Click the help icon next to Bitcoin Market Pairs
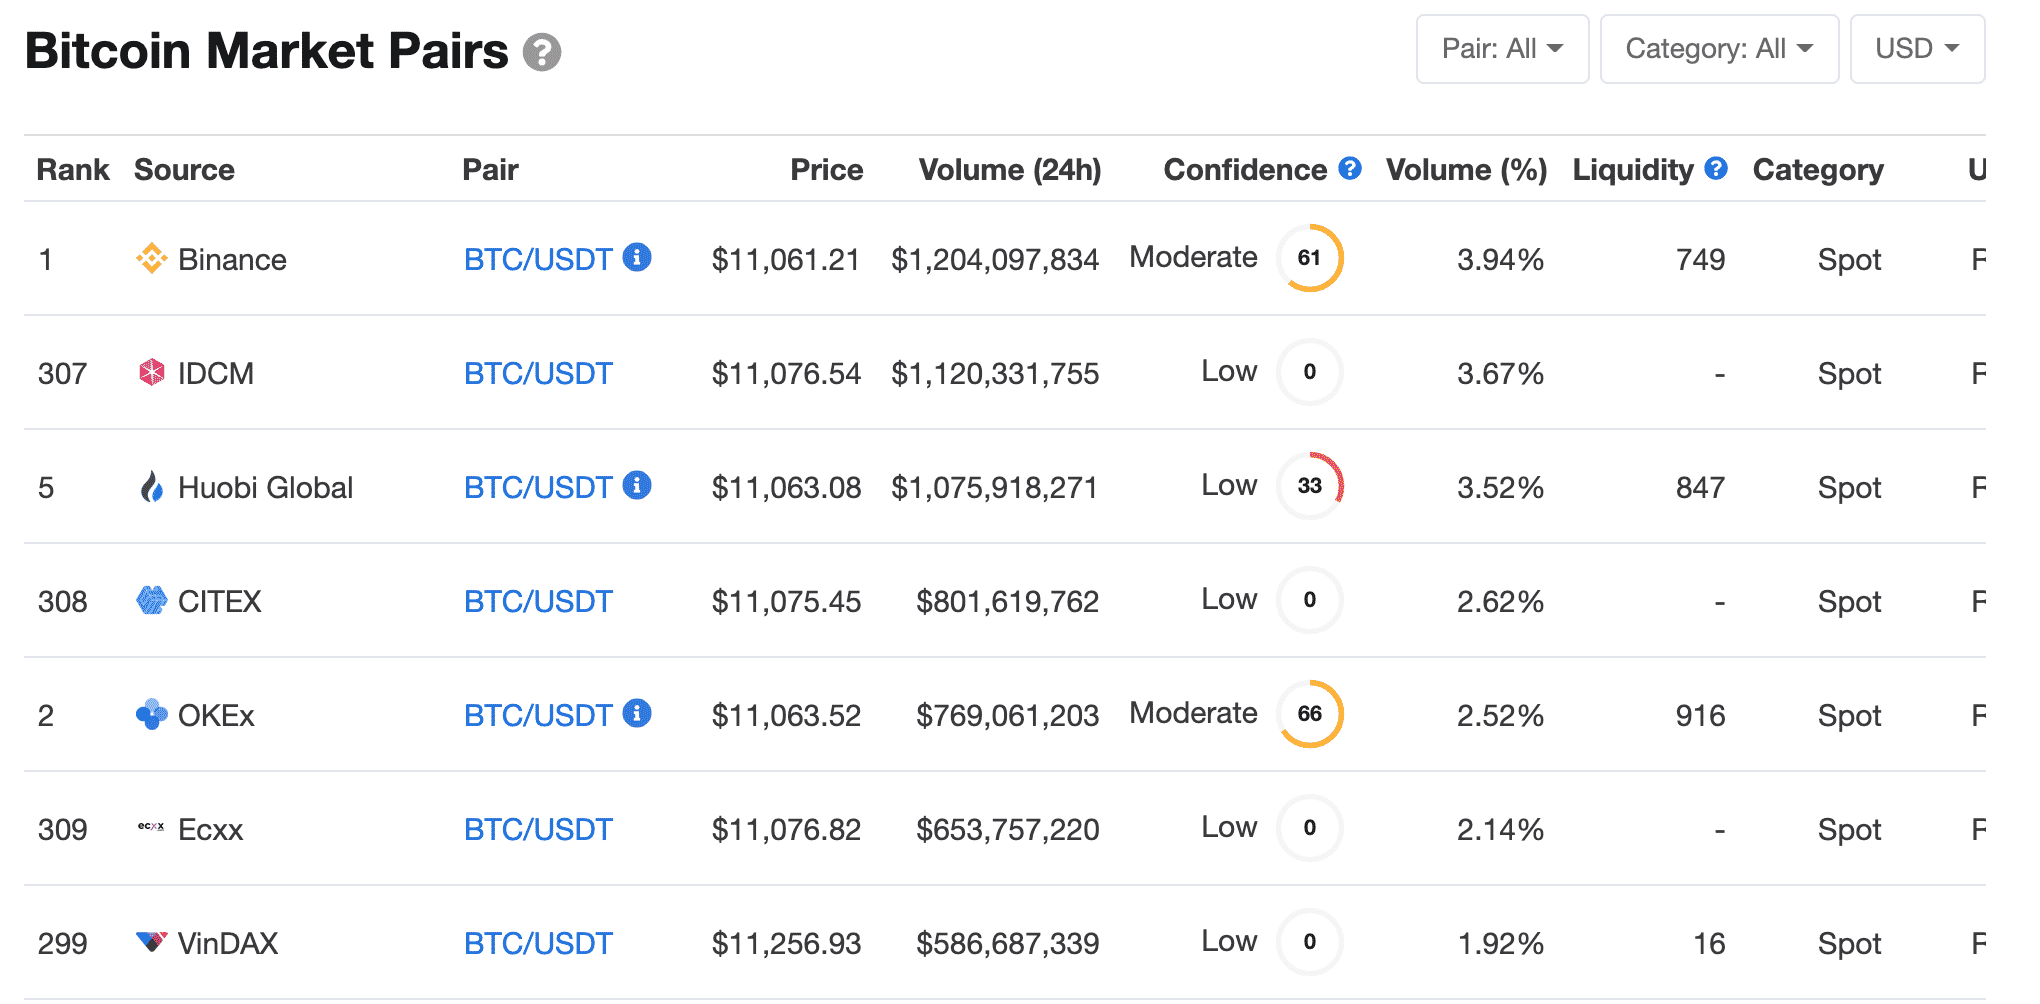Viewport: 2040px width, 1004px height. point(542,52)
